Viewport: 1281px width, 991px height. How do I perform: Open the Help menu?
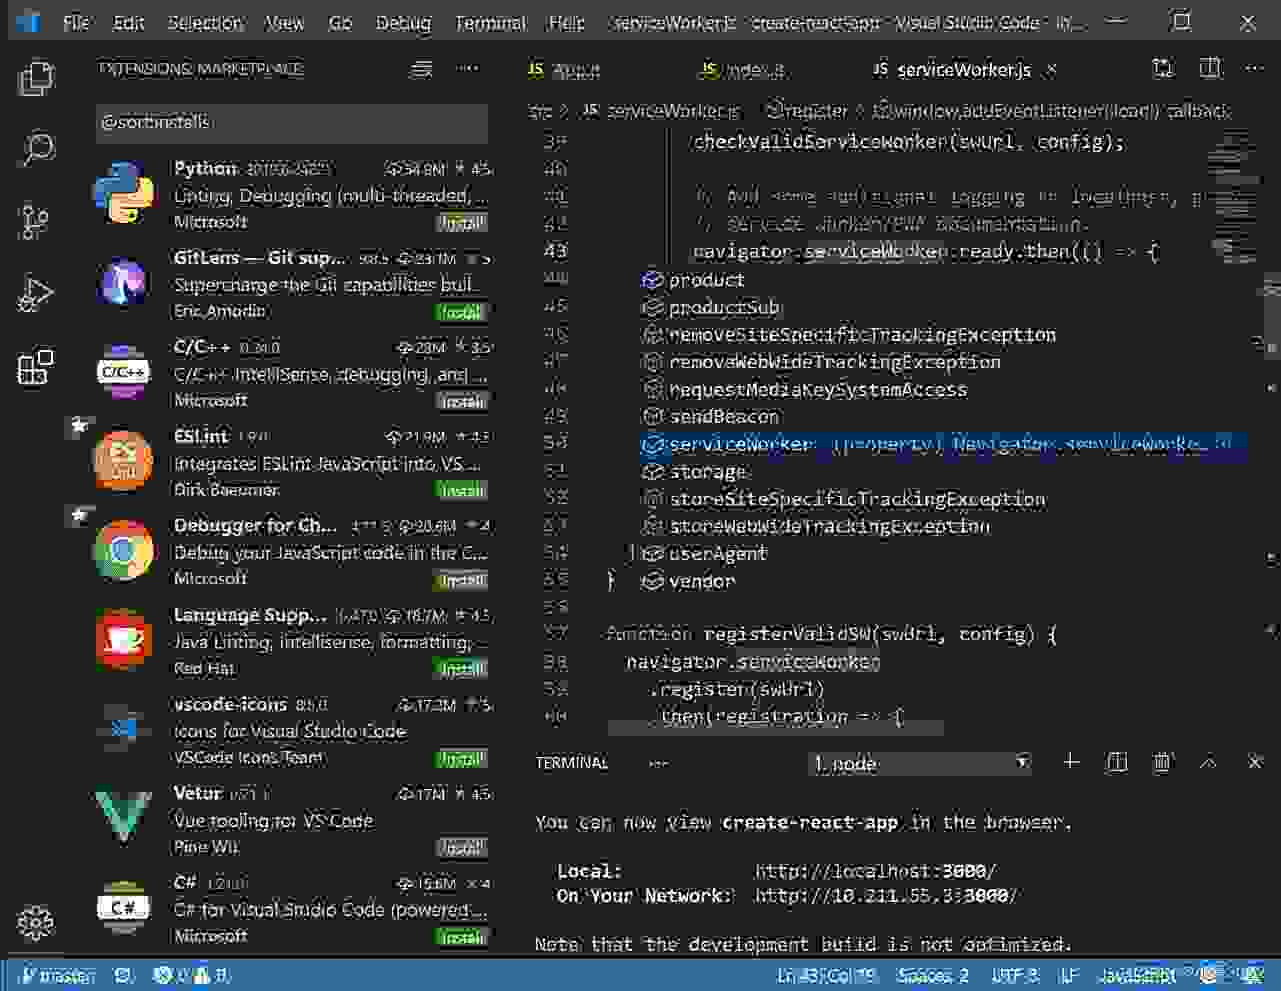coord(567,22)
